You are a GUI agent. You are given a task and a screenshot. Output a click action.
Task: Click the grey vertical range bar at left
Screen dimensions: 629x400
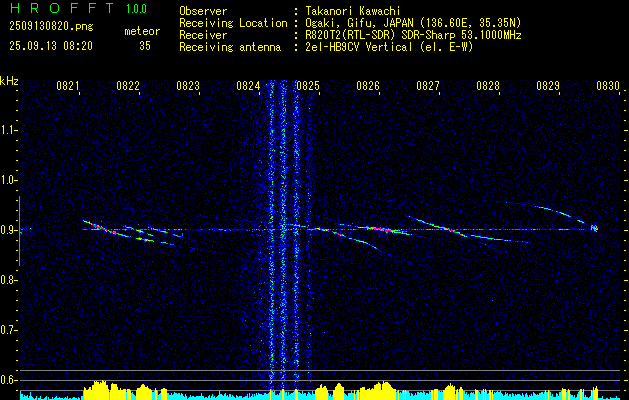point(19,231)
